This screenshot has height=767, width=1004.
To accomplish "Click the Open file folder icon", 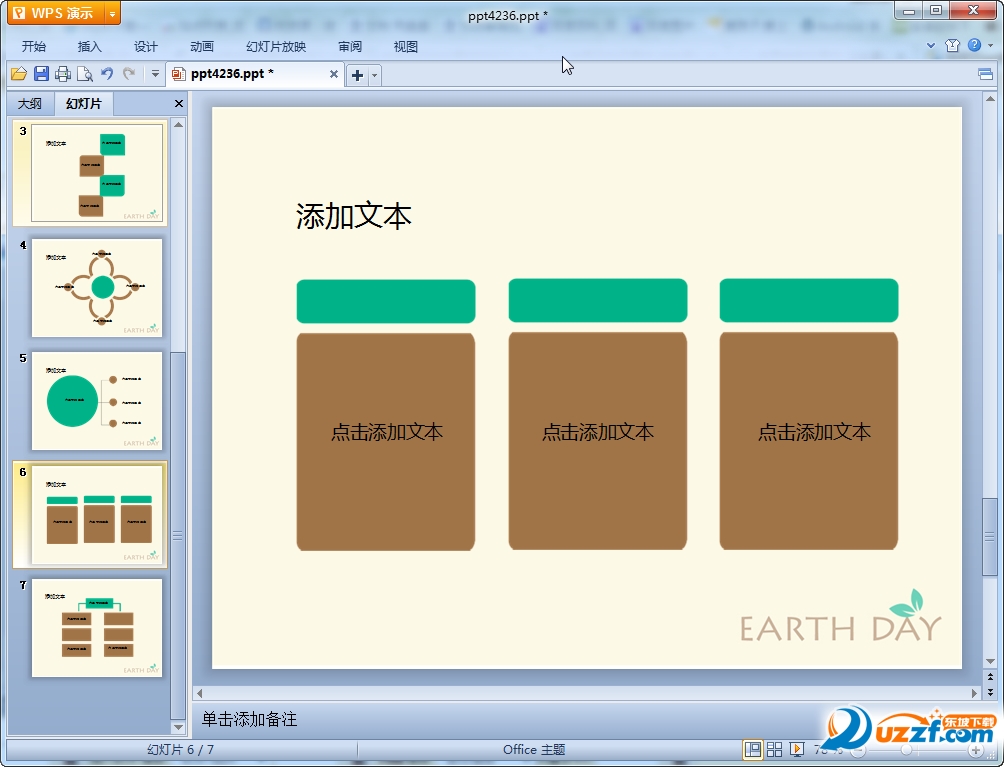I will [x=18, y=74].
